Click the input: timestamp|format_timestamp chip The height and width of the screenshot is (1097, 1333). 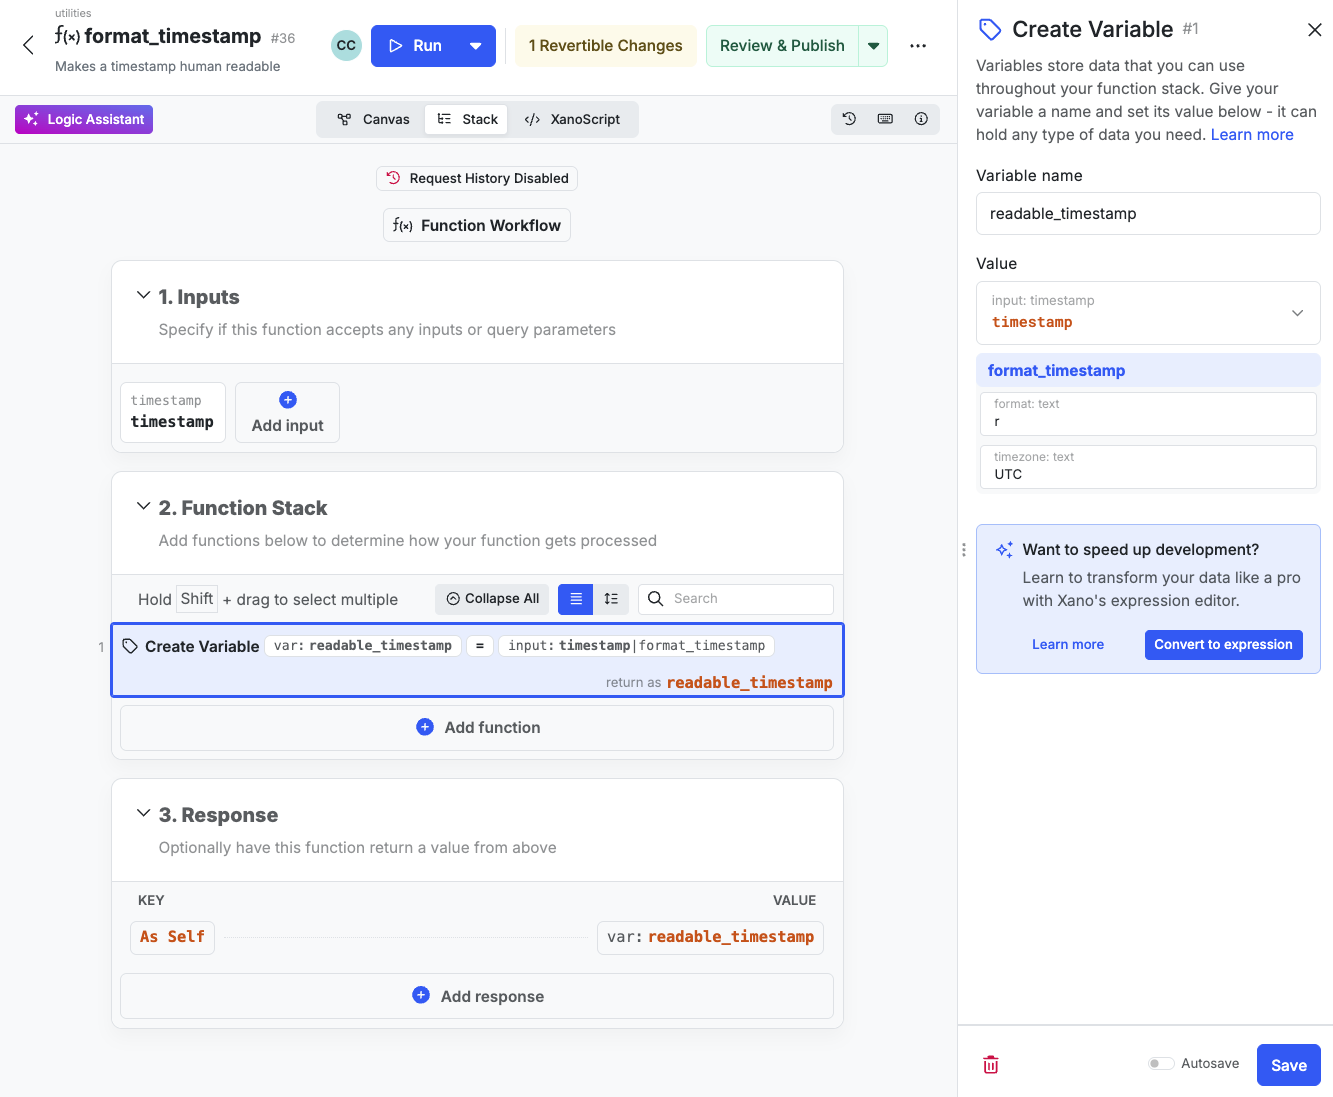[637, 646]
